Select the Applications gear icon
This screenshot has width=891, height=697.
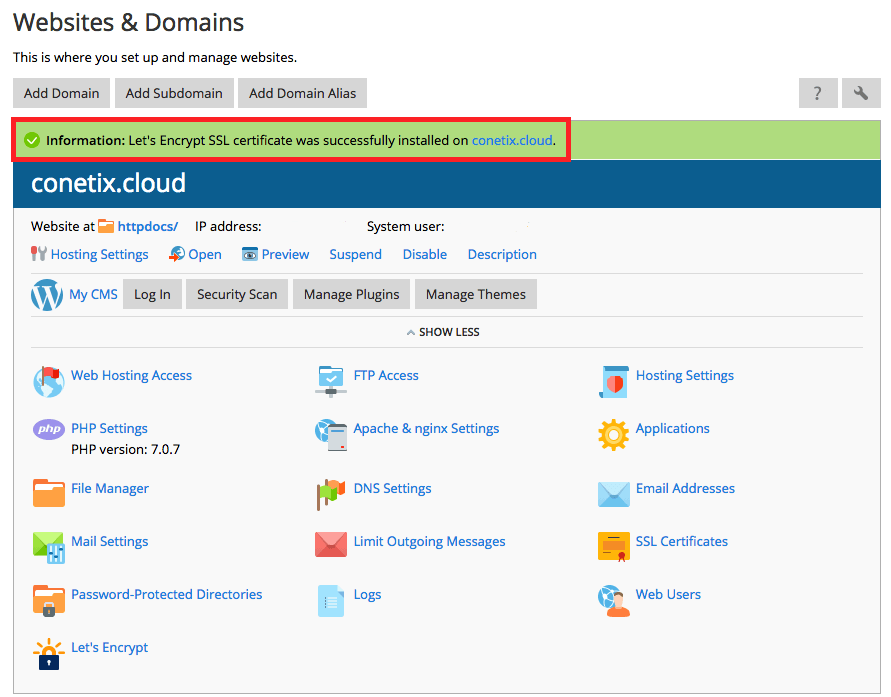tap(613, 433)
